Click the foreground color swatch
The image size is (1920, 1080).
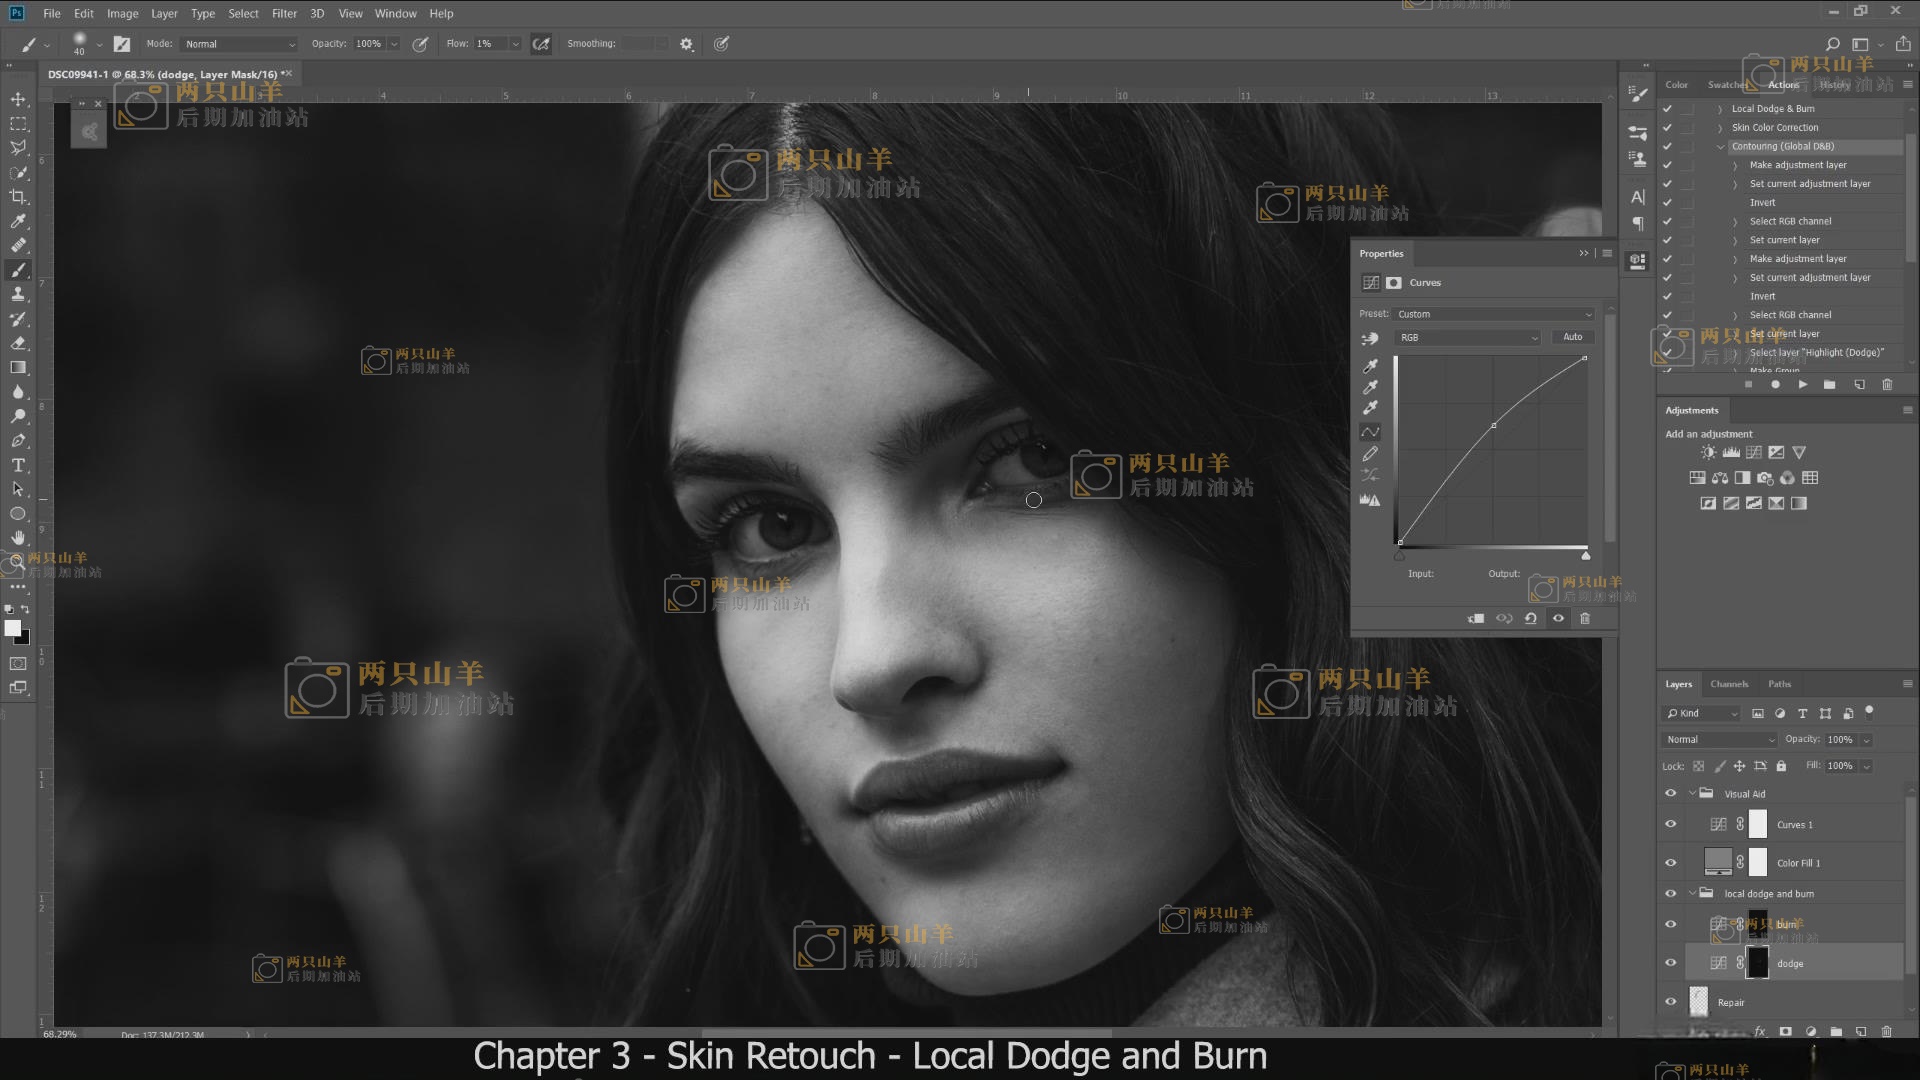12,629
